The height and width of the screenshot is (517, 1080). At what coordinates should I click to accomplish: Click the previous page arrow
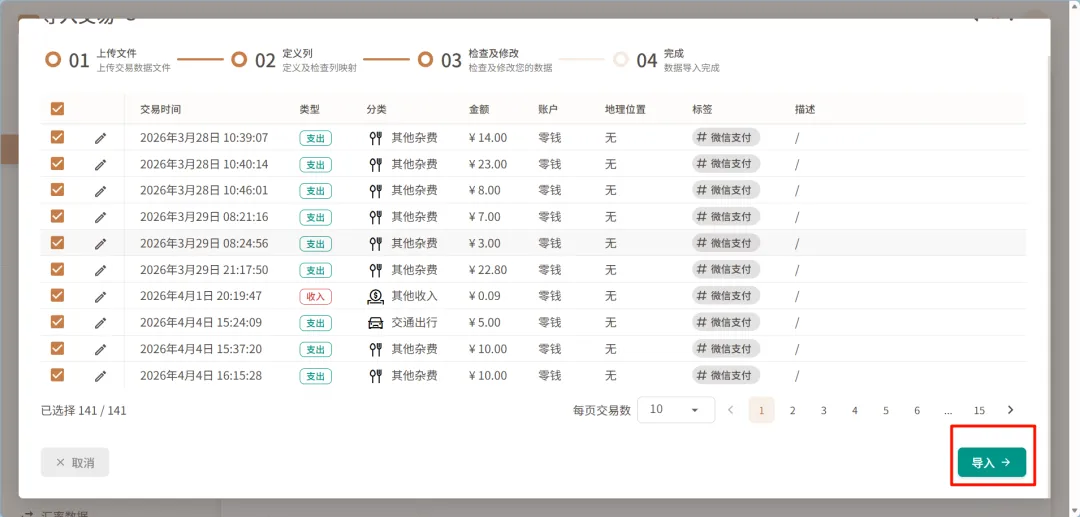tap(731, 410)
